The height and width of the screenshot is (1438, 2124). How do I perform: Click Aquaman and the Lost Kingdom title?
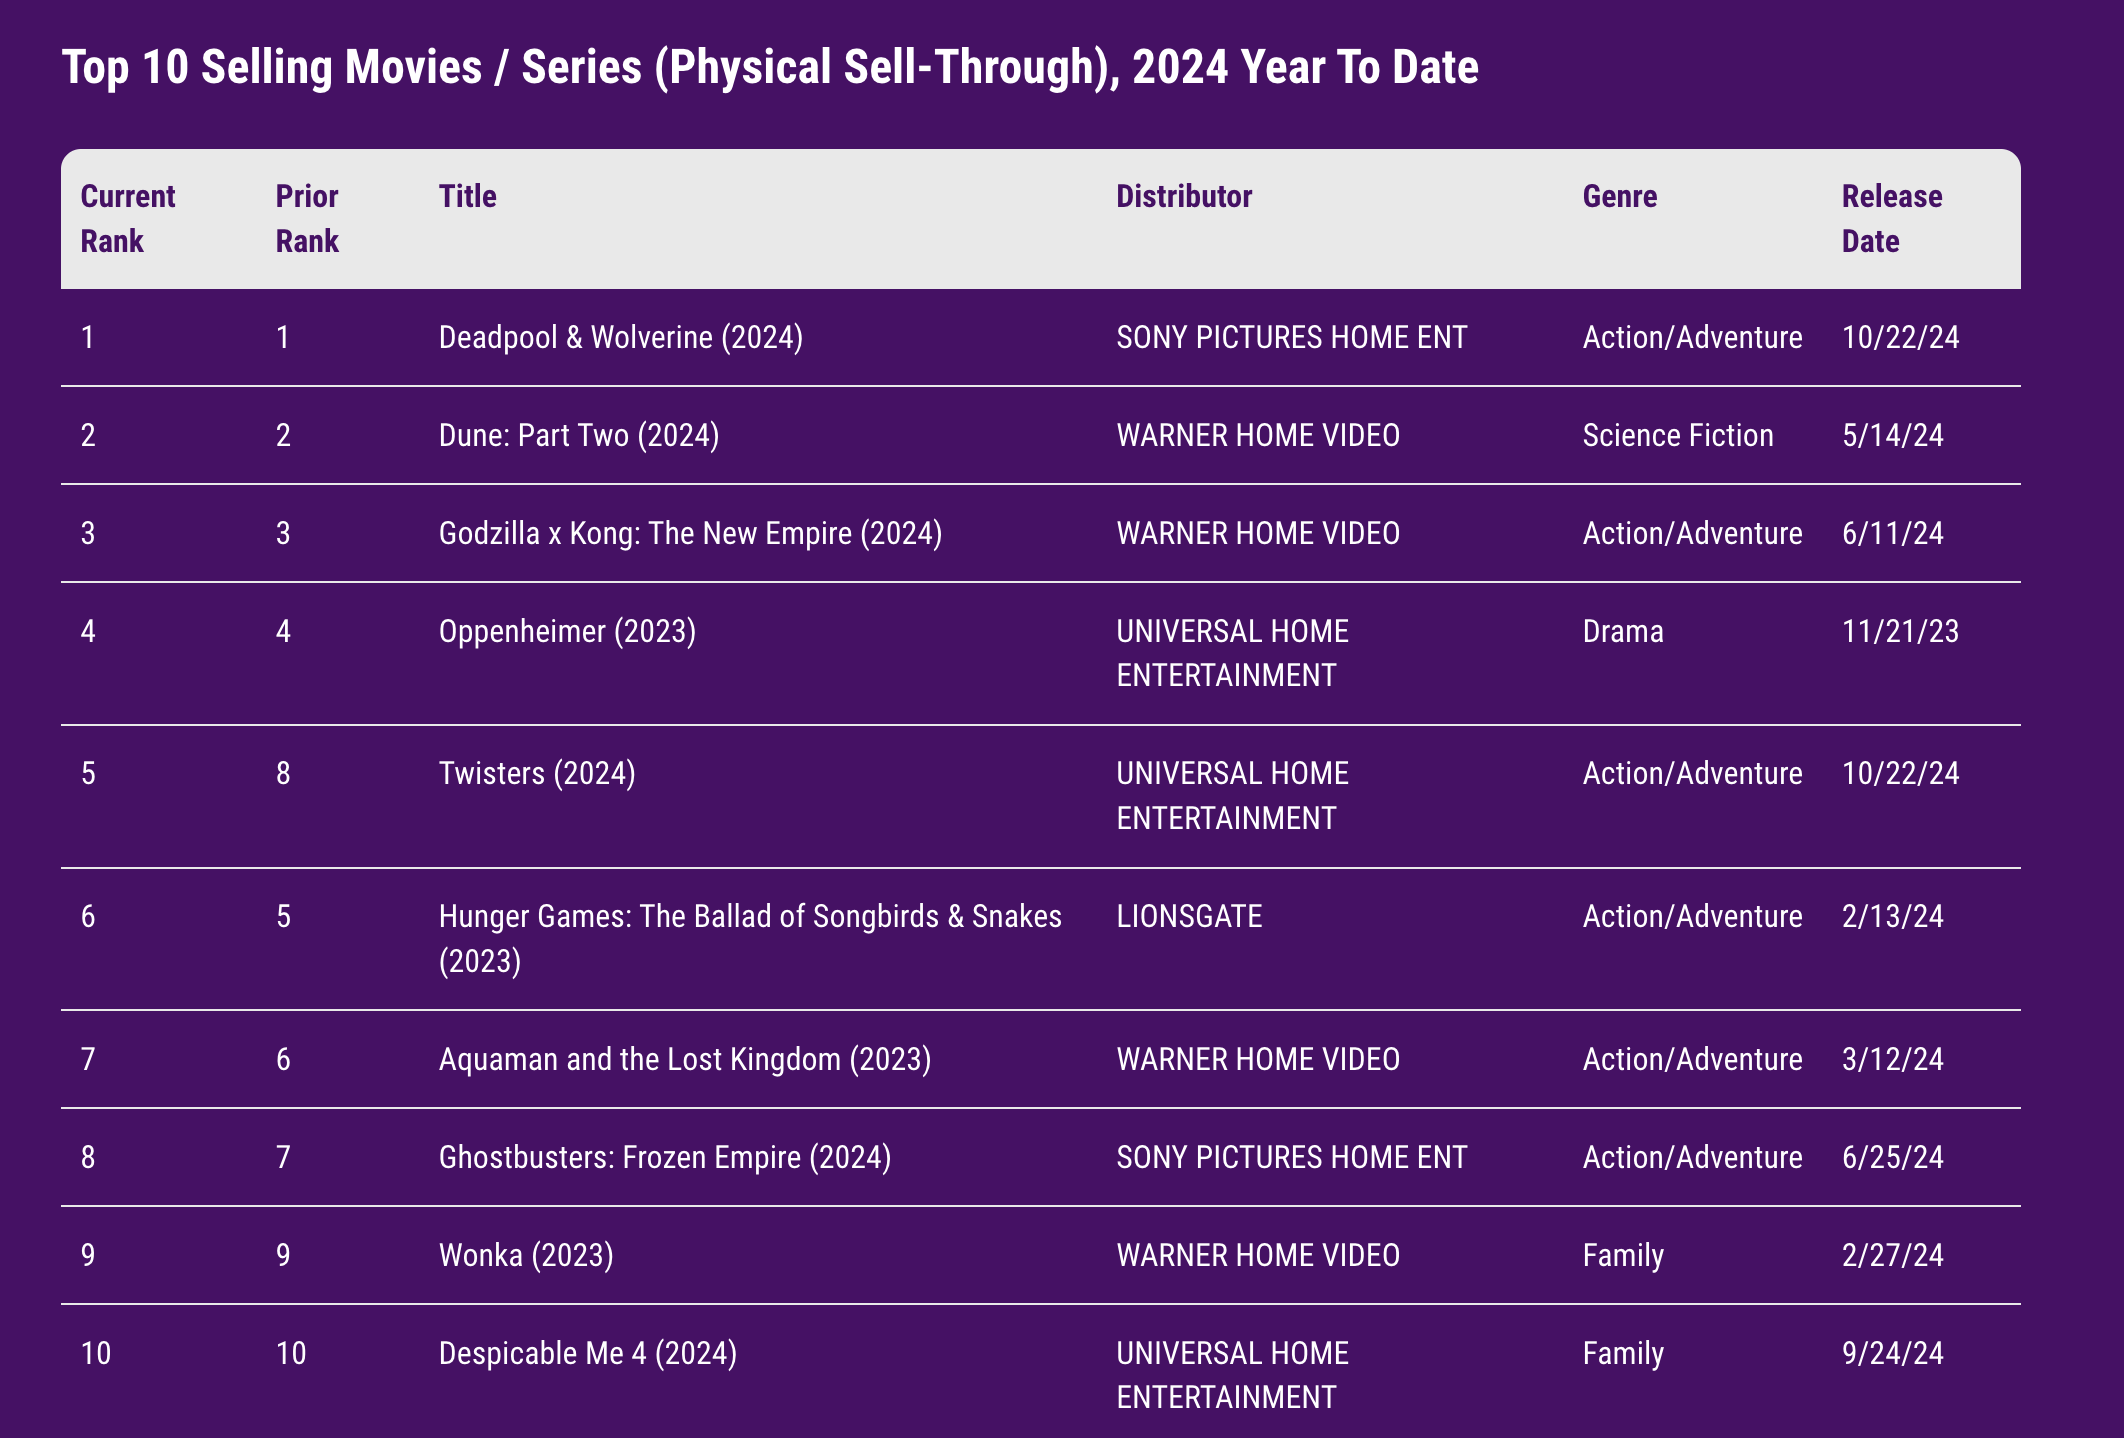coord(685,1060)
